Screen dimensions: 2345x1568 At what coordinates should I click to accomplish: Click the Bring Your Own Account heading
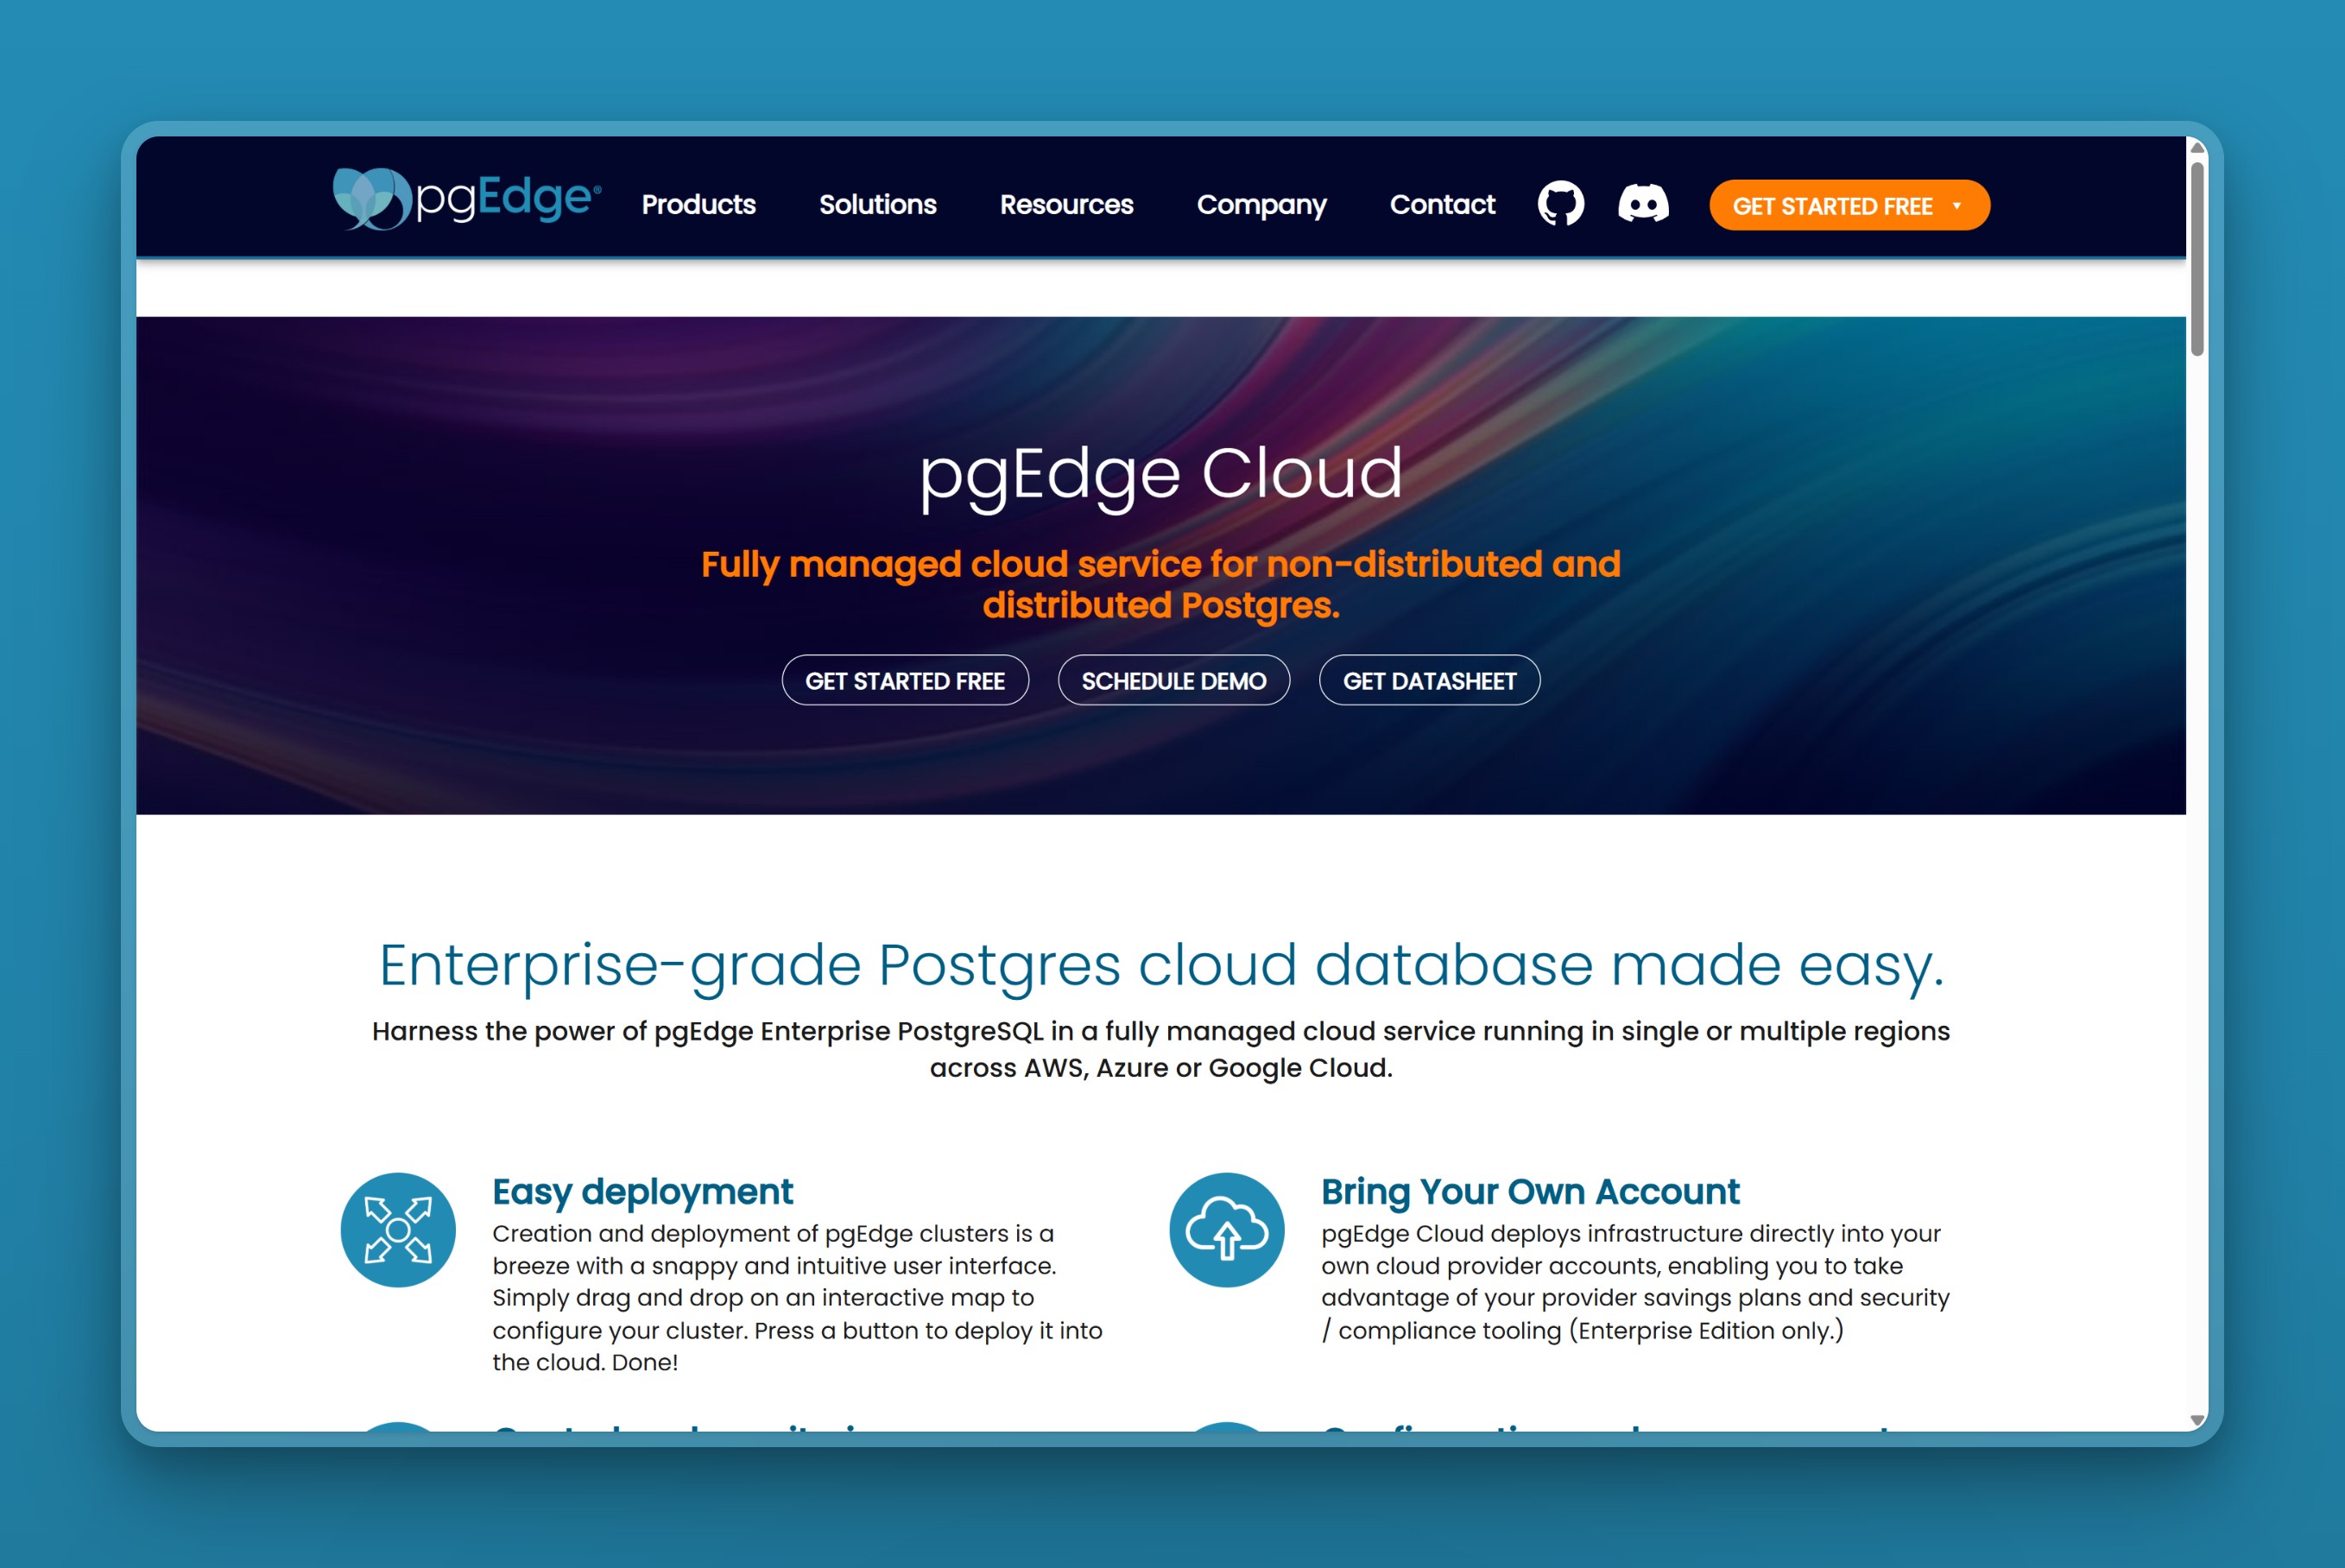coord(1530,1191)
